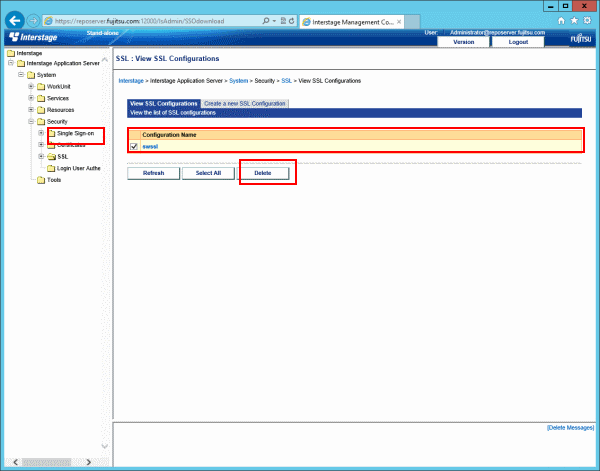This screenshot has width=600, height=471.
Task: Click the address bar search magnifier icon
Action: pos(266,21)
